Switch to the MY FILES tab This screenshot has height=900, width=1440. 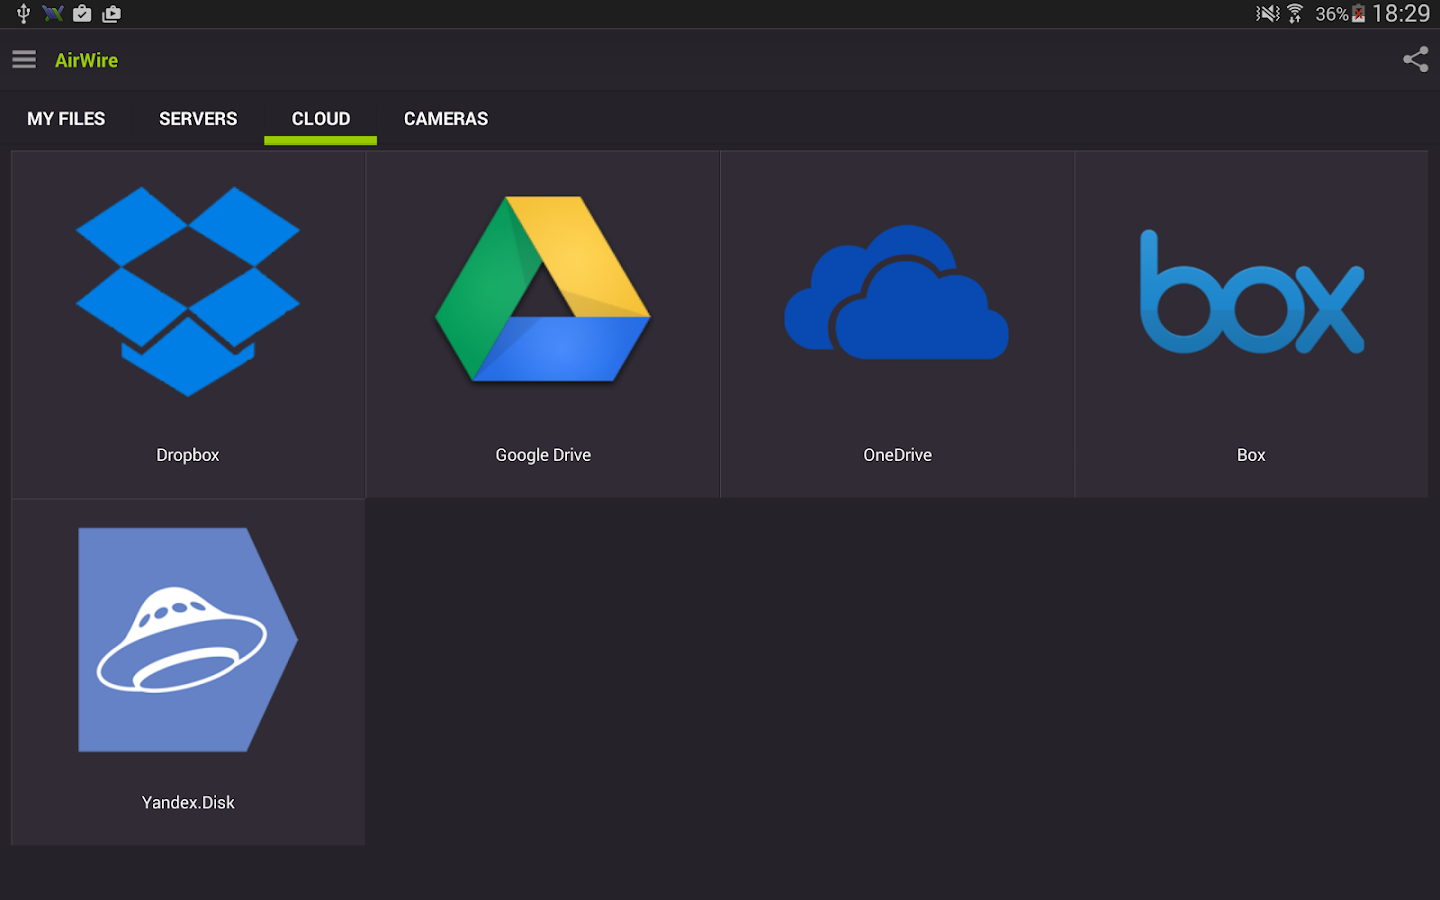click(x=66, y=119)
